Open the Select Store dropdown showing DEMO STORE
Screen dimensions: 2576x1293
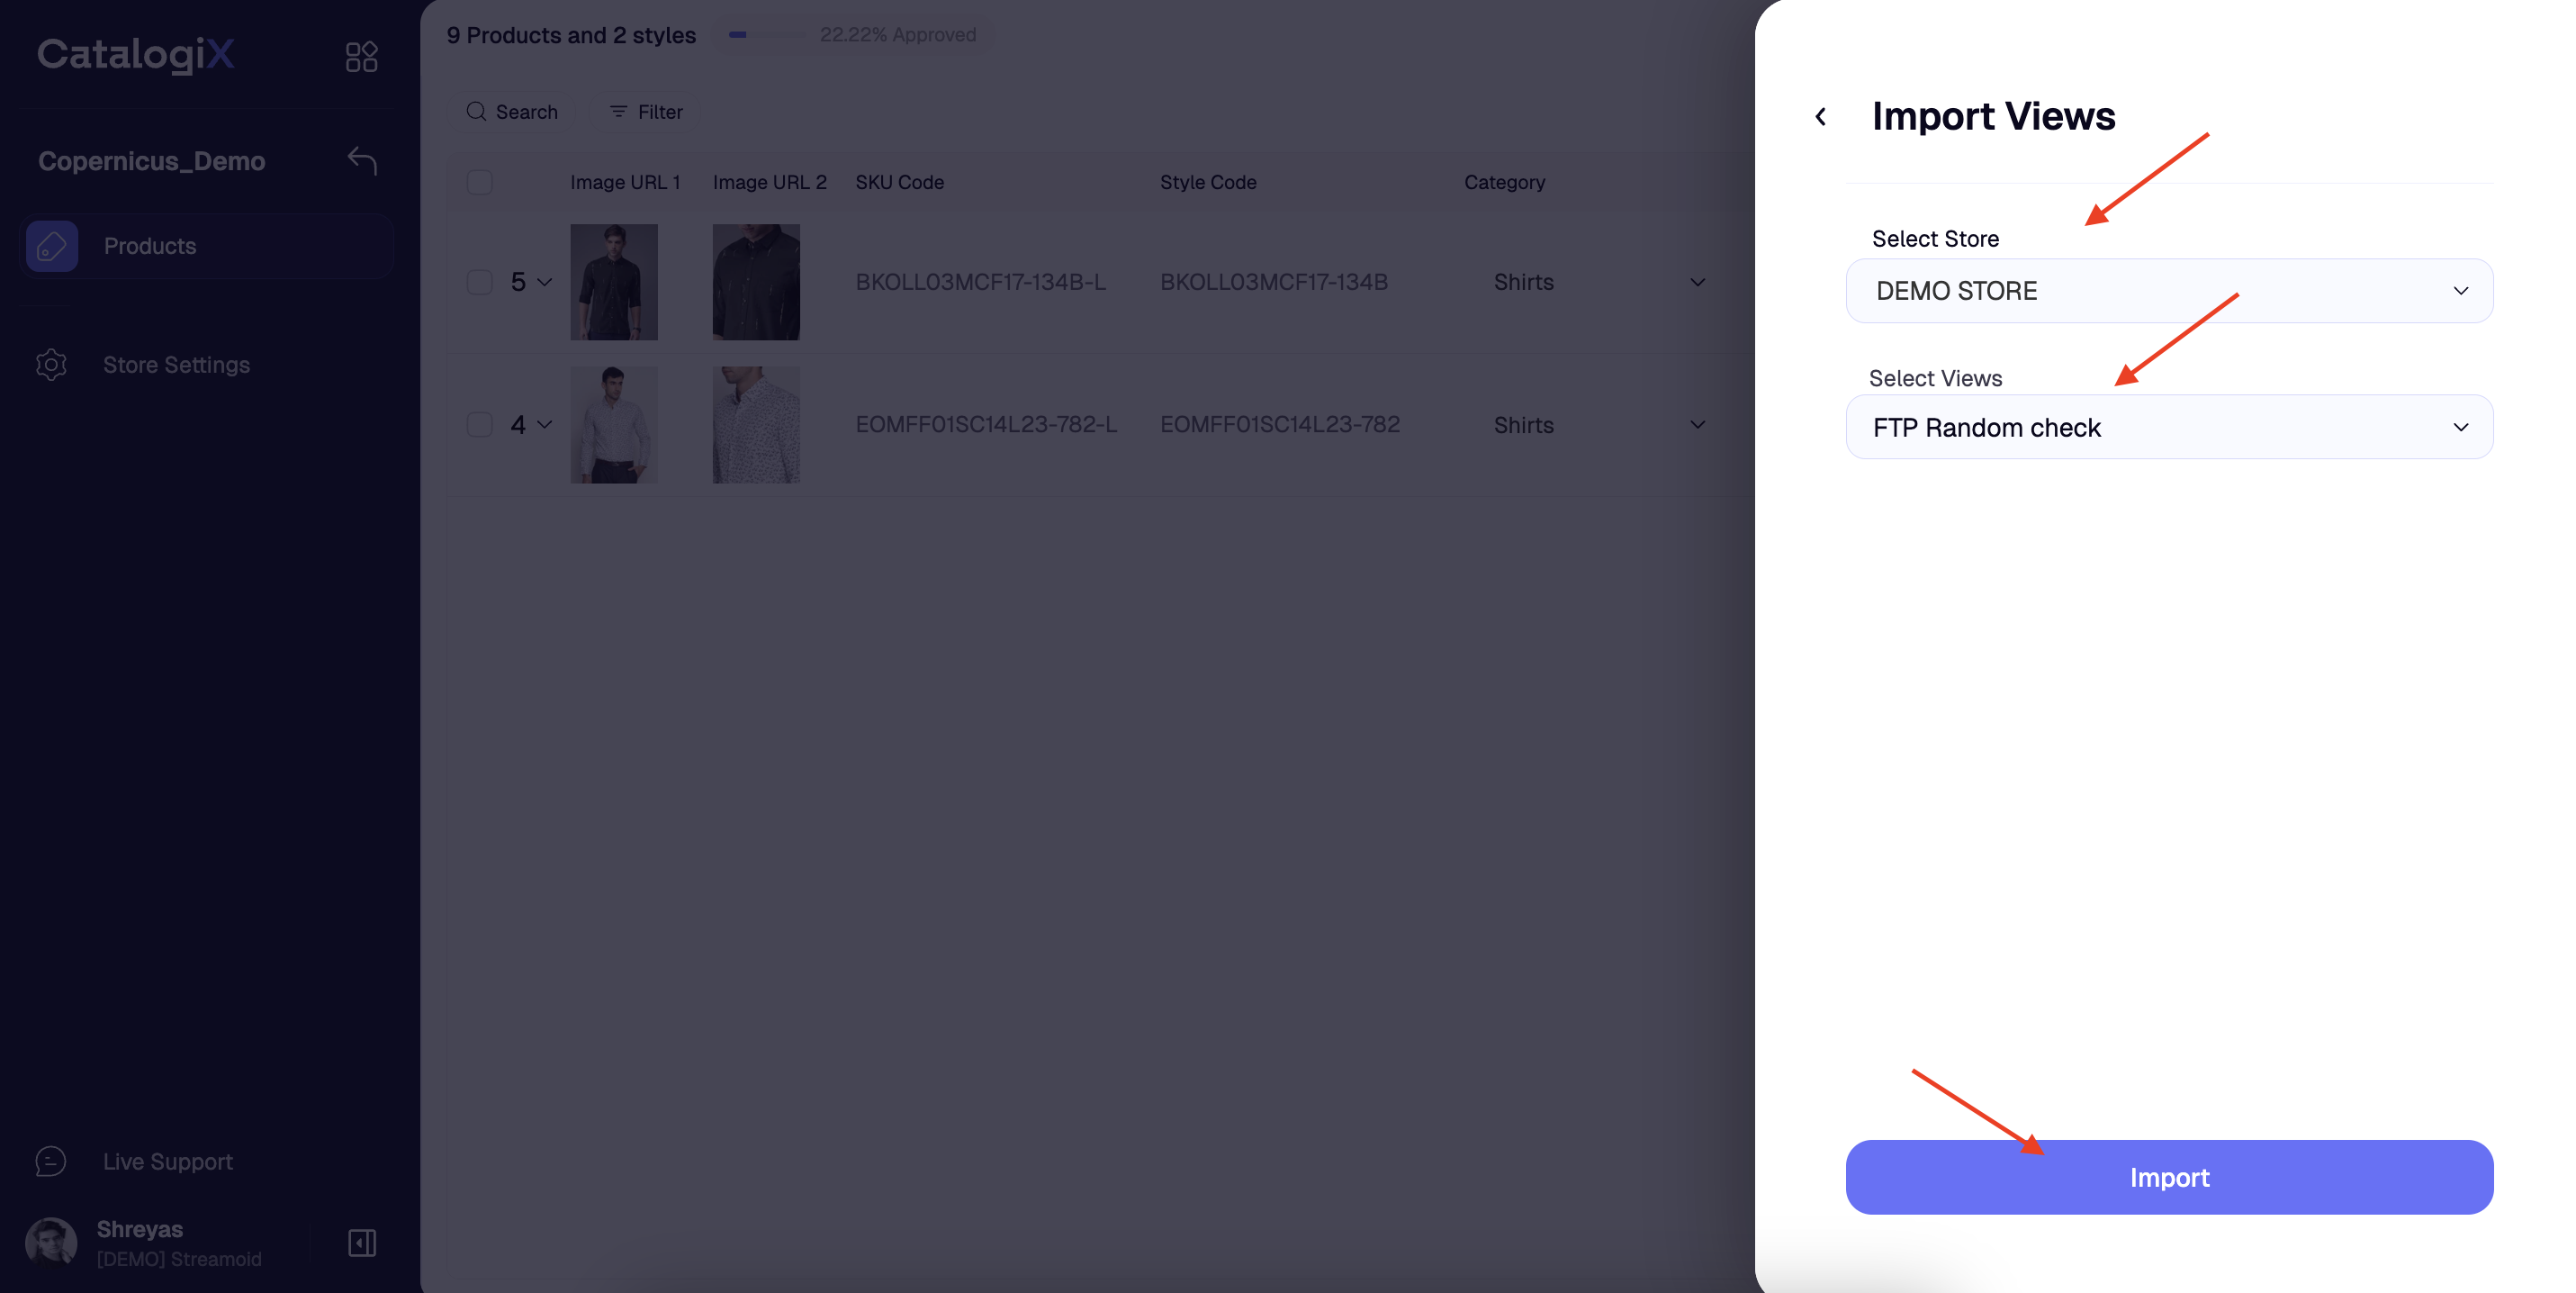coord(2169,291)
